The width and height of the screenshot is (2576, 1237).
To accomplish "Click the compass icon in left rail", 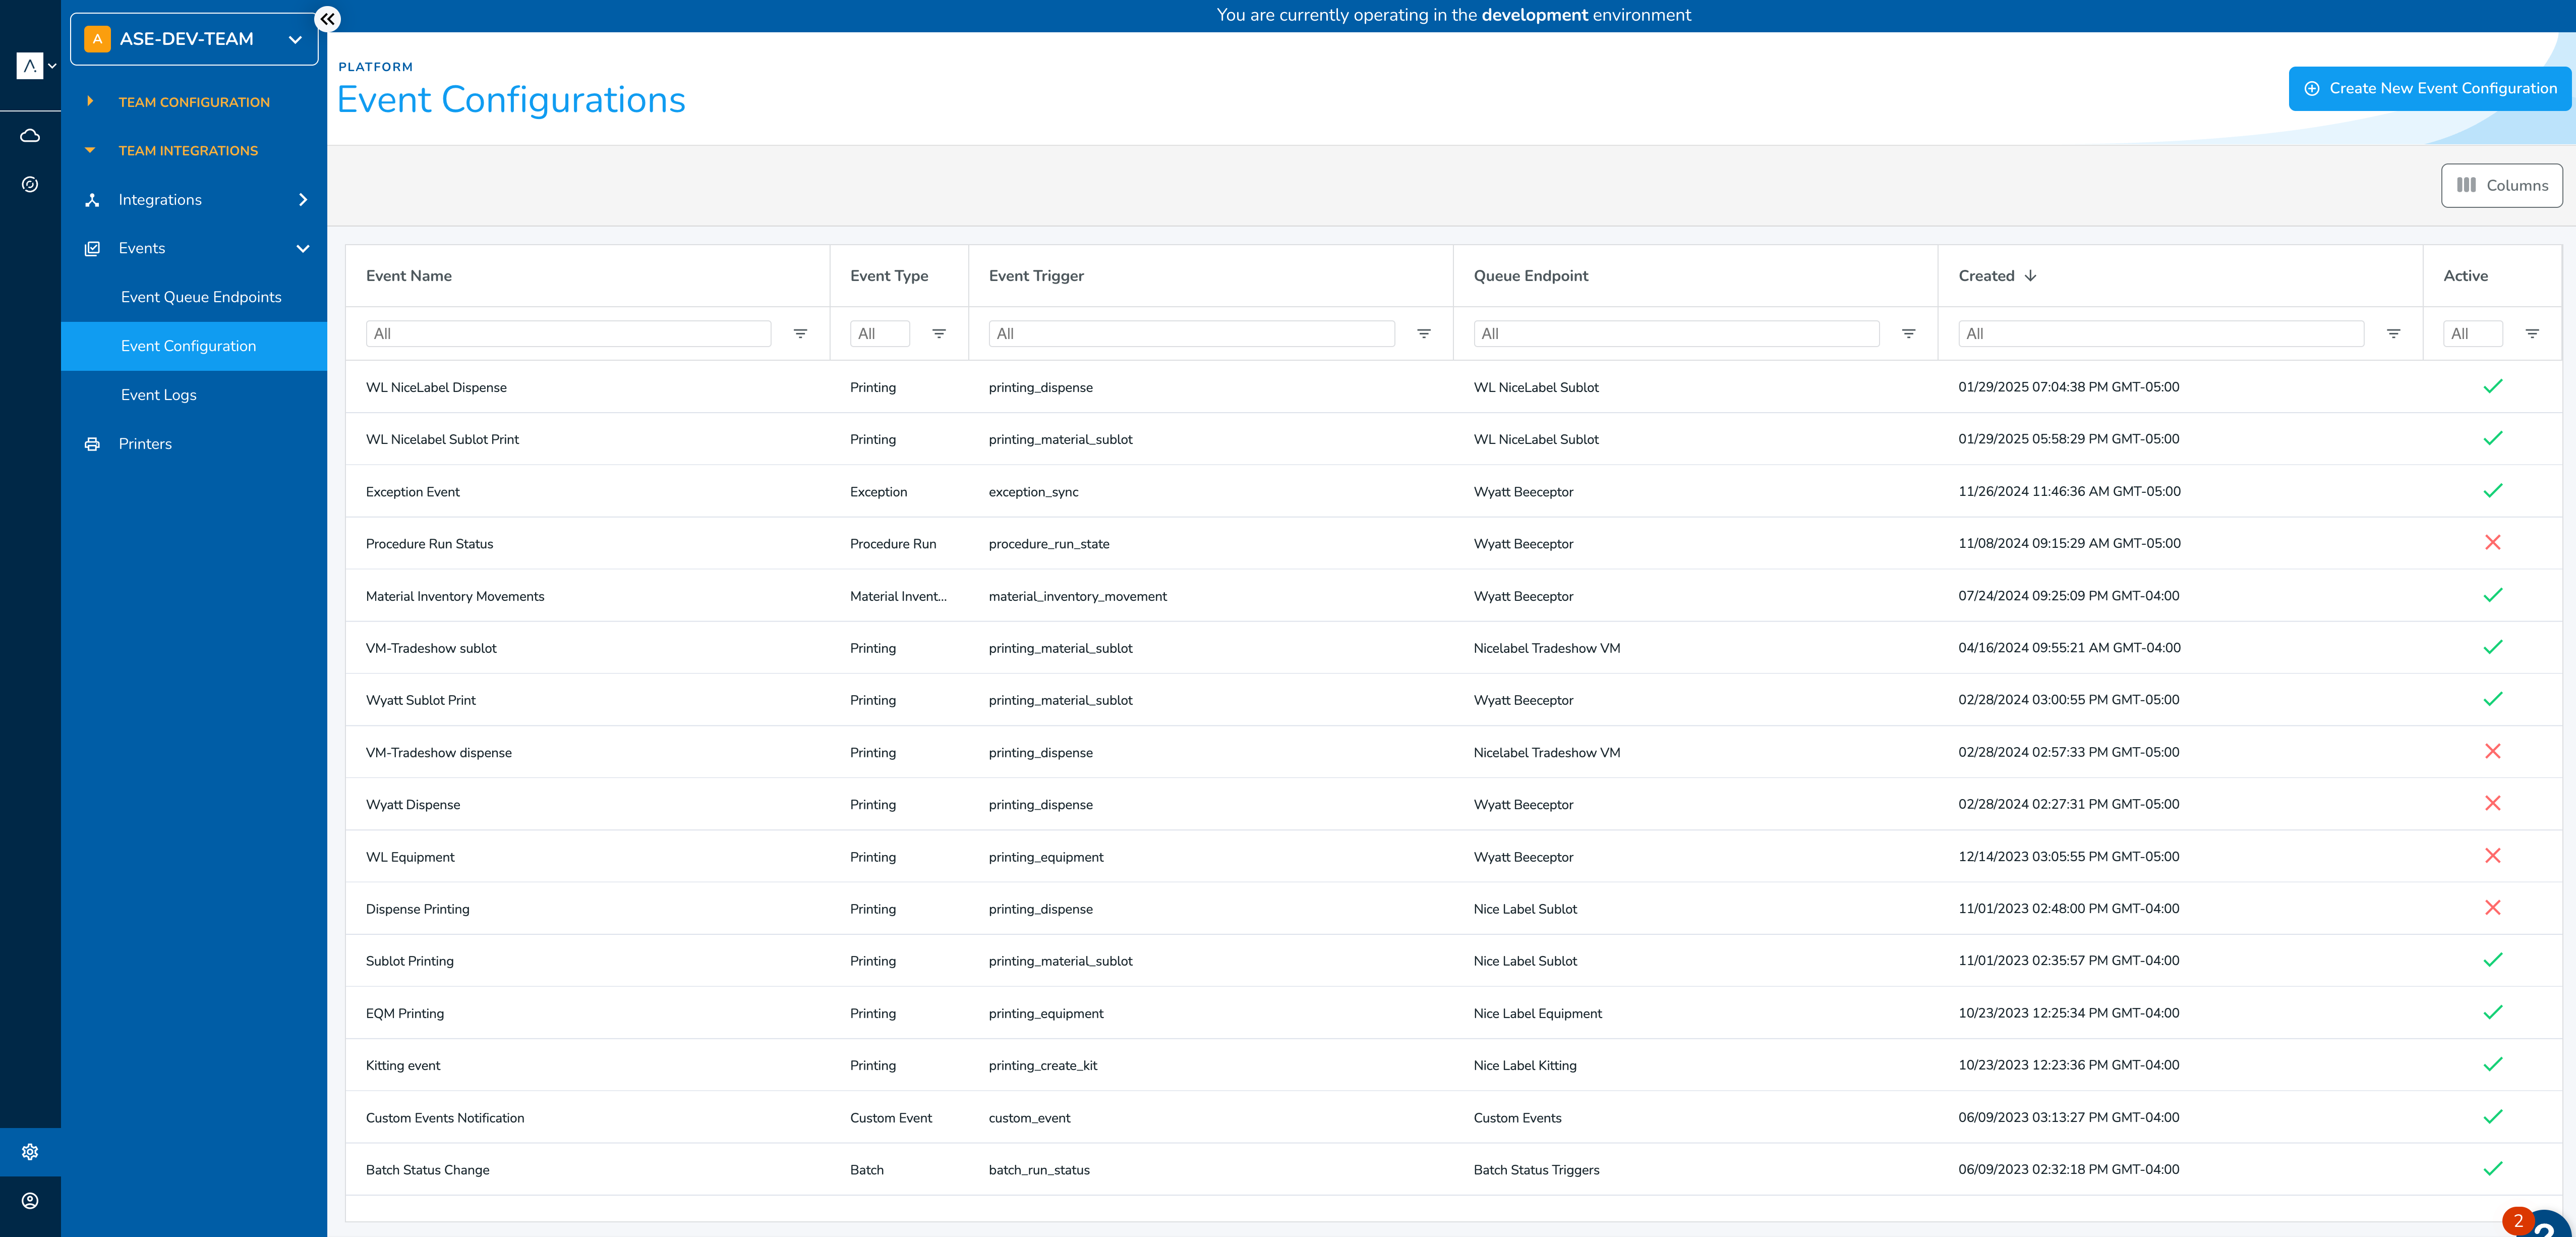I will (30, 184).
